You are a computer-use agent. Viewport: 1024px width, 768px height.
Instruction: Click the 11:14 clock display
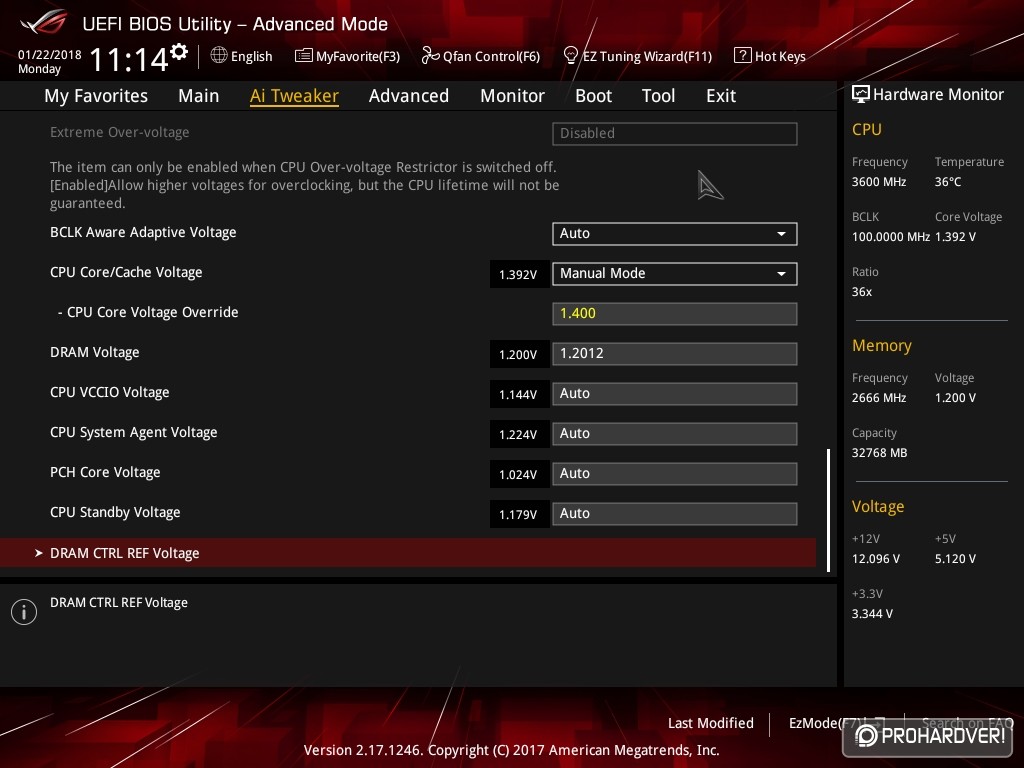(x=129, y=59)
